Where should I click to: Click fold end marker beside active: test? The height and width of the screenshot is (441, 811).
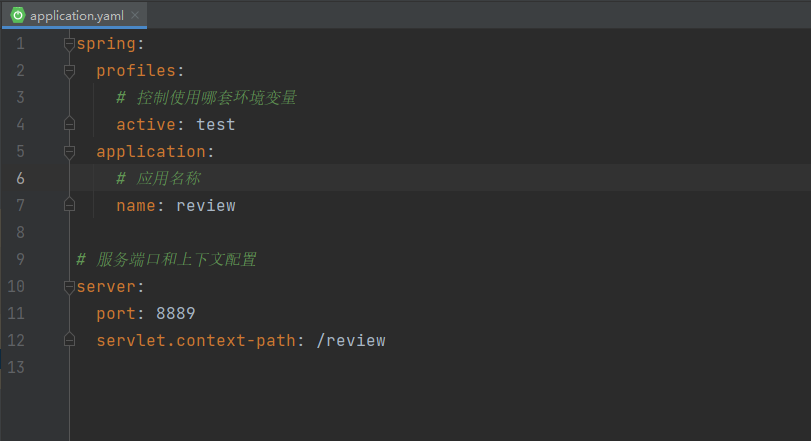pyautogui.click(x=69, y=125)
